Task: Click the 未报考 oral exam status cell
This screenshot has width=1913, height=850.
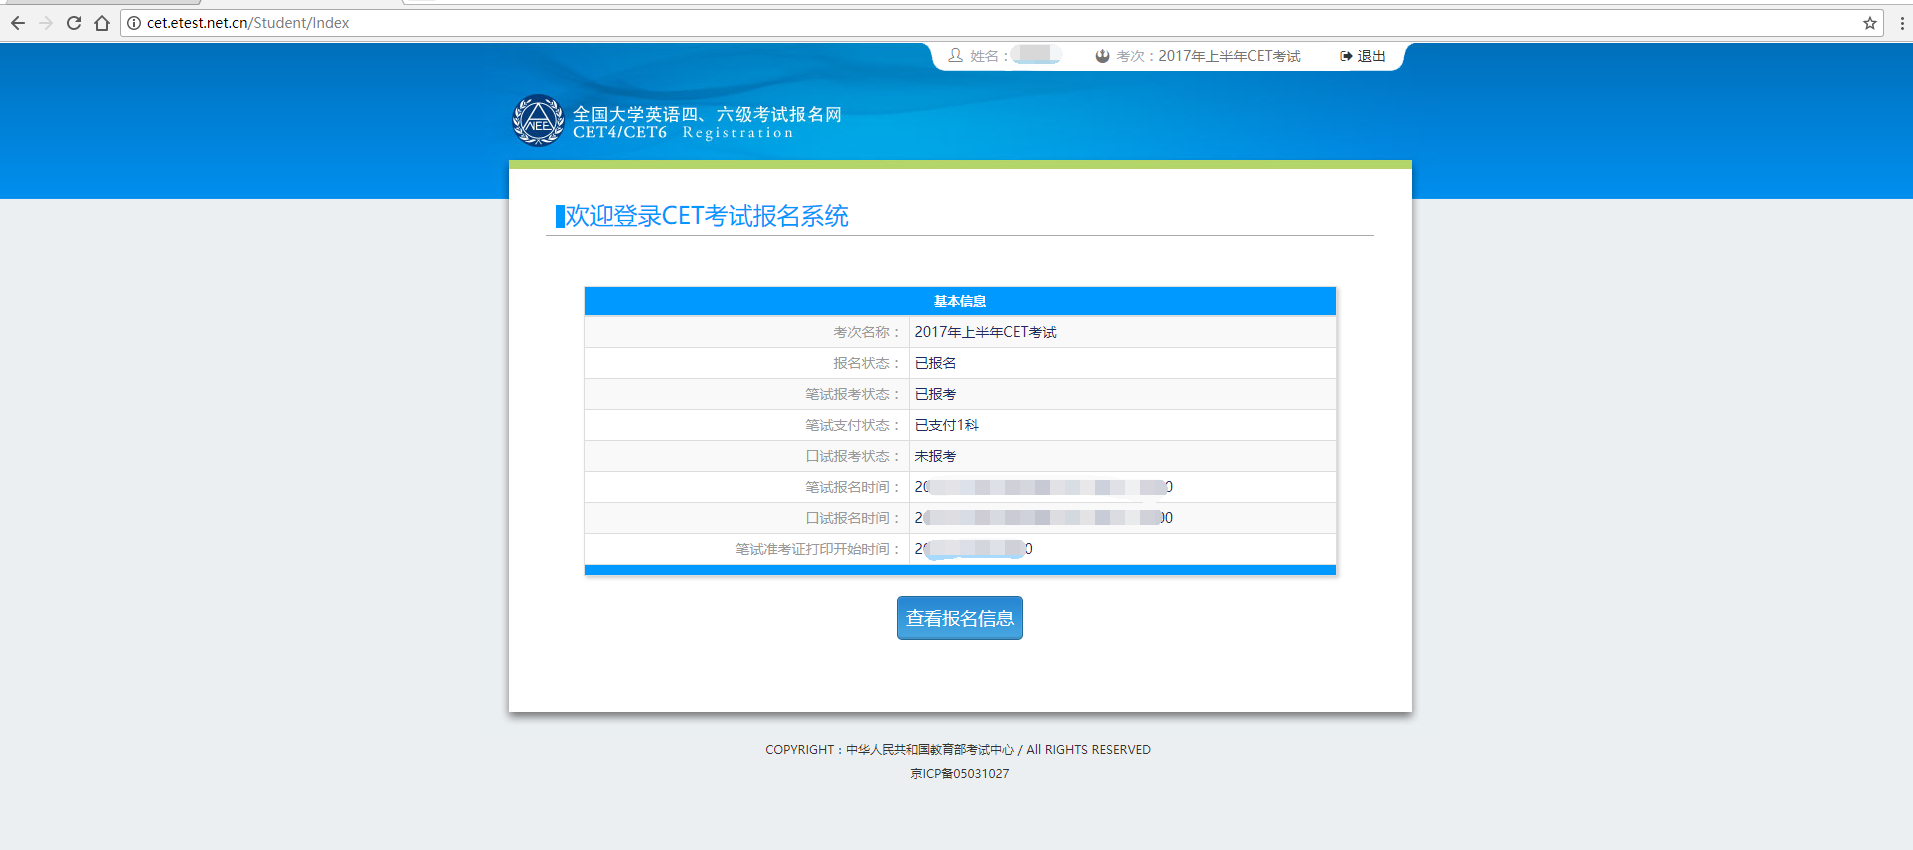Action: coord(935,456)
